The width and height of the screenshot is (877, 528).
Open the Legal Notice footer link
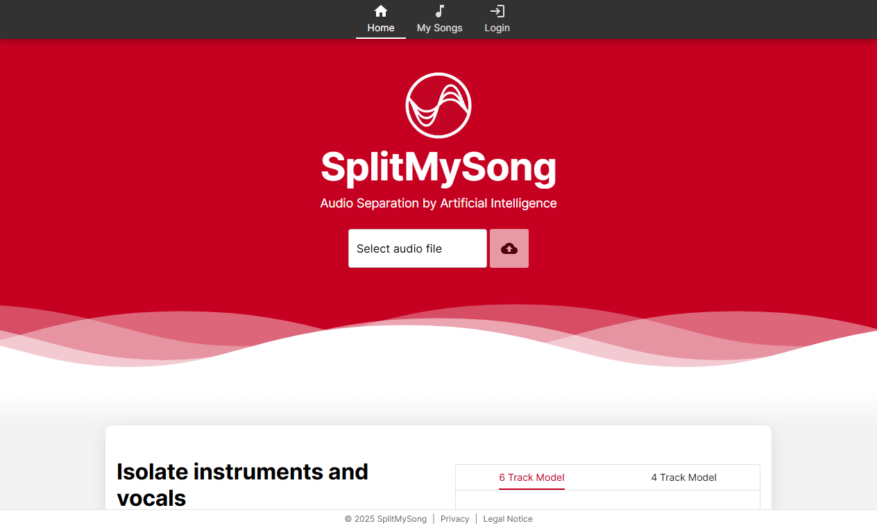[x=507, y=519]
